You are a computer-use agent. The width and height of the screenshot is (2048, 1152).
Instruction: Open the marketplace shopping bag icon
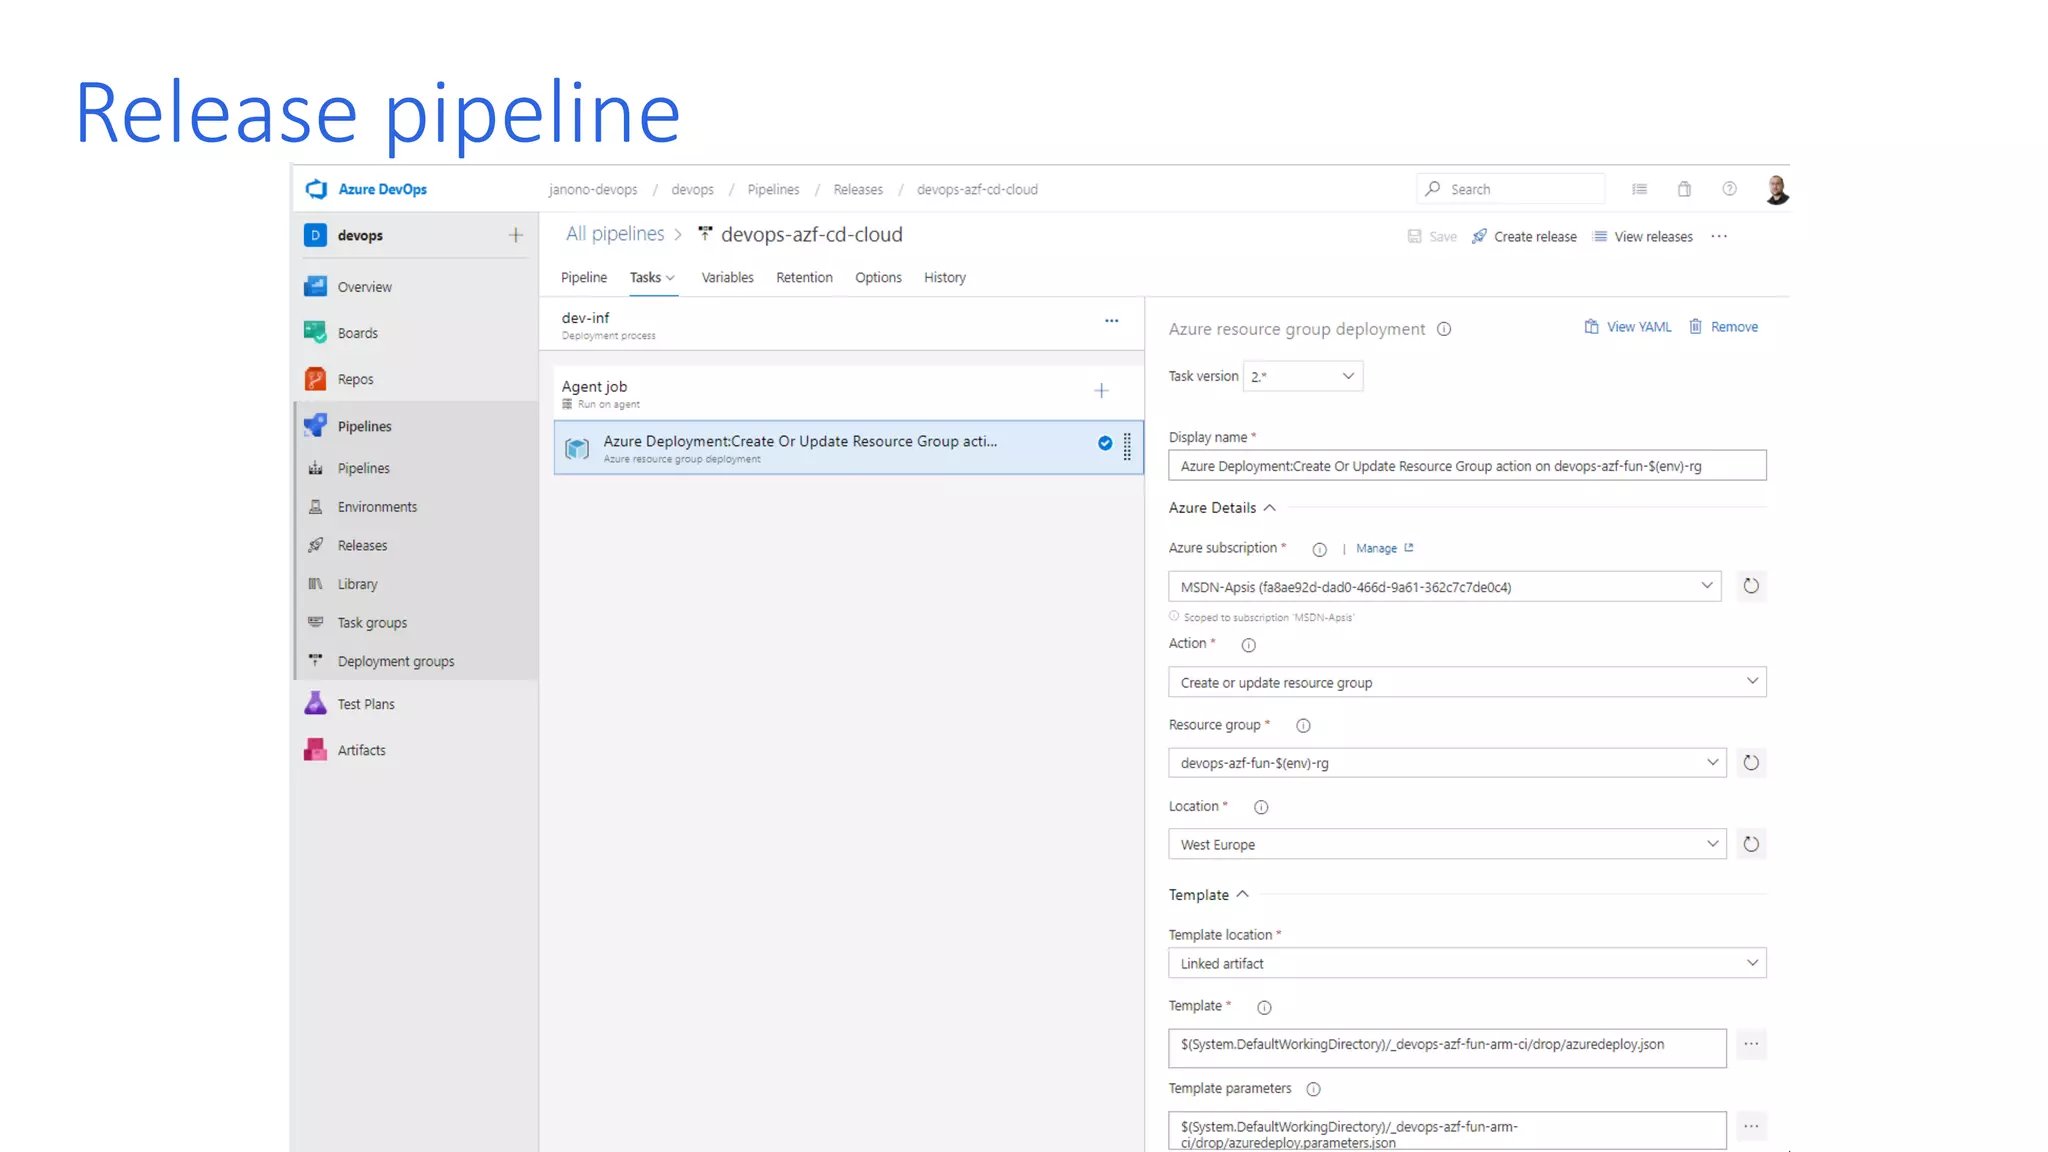click(1684, 189)
